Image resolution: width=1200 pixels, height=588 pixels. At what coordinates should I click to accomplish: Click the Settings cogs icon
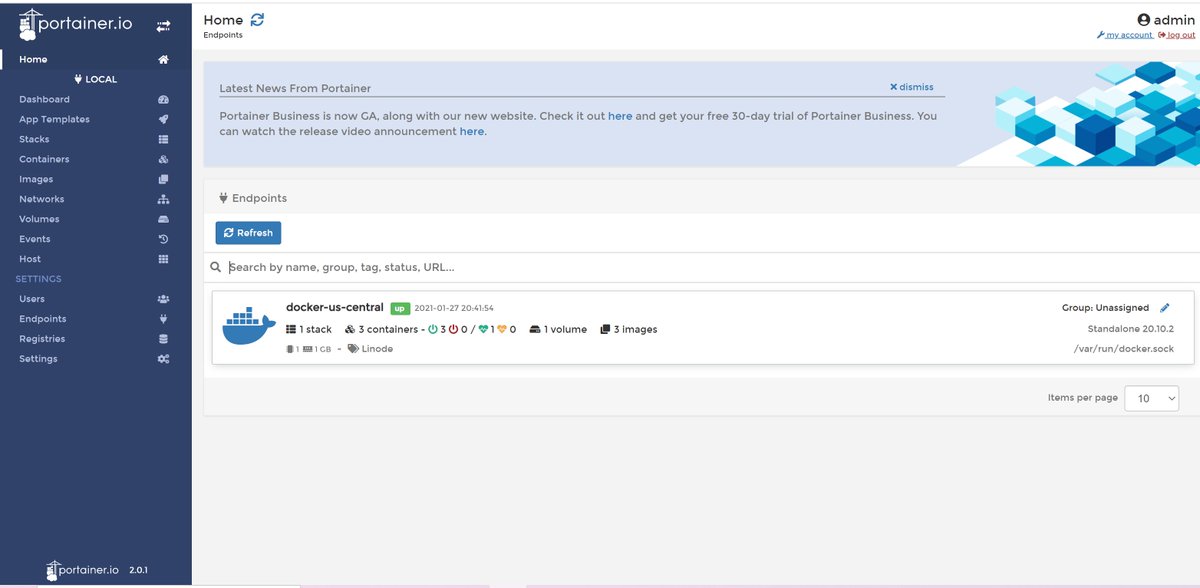[163, 359]
